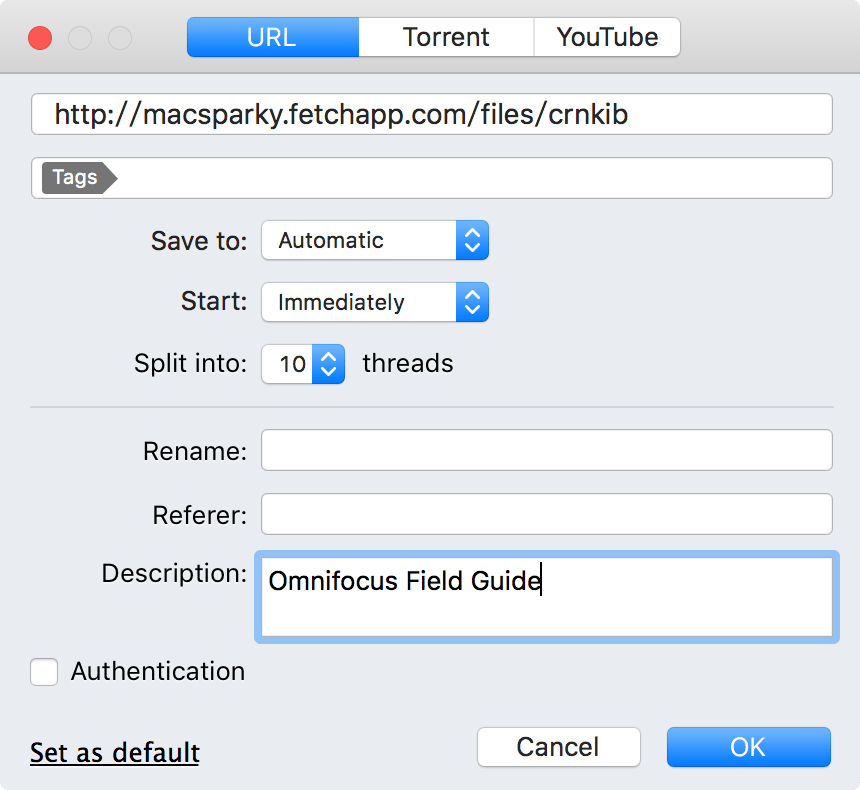
Task: Click the Referer text field
Action: [x=547, y=514]
